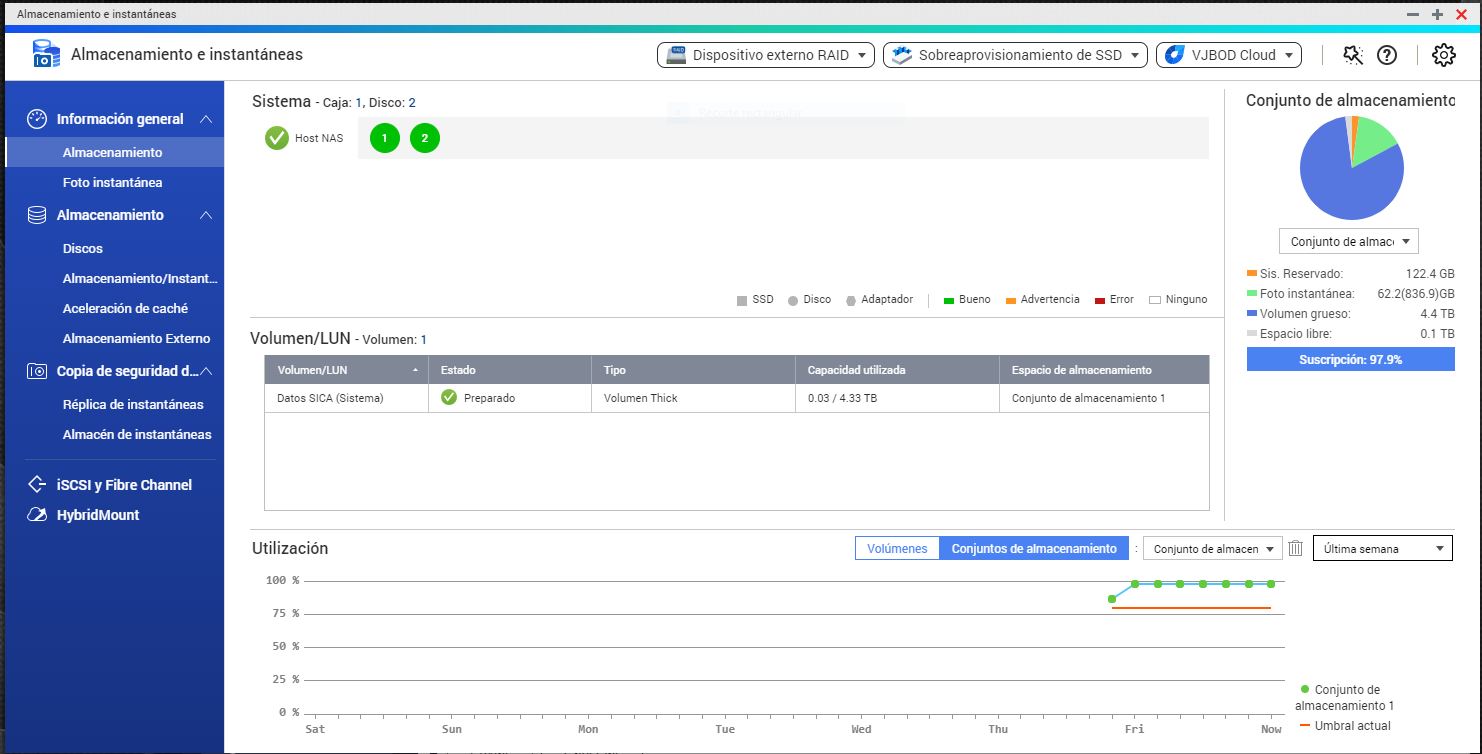
Task: Select disk 2 green circle
Action: coord(424,139)
